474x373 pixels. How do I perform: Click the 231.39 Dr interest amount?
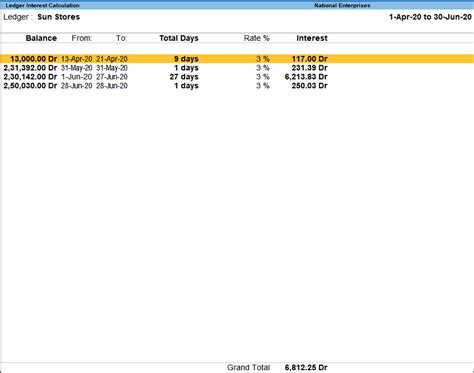(309, 68)
